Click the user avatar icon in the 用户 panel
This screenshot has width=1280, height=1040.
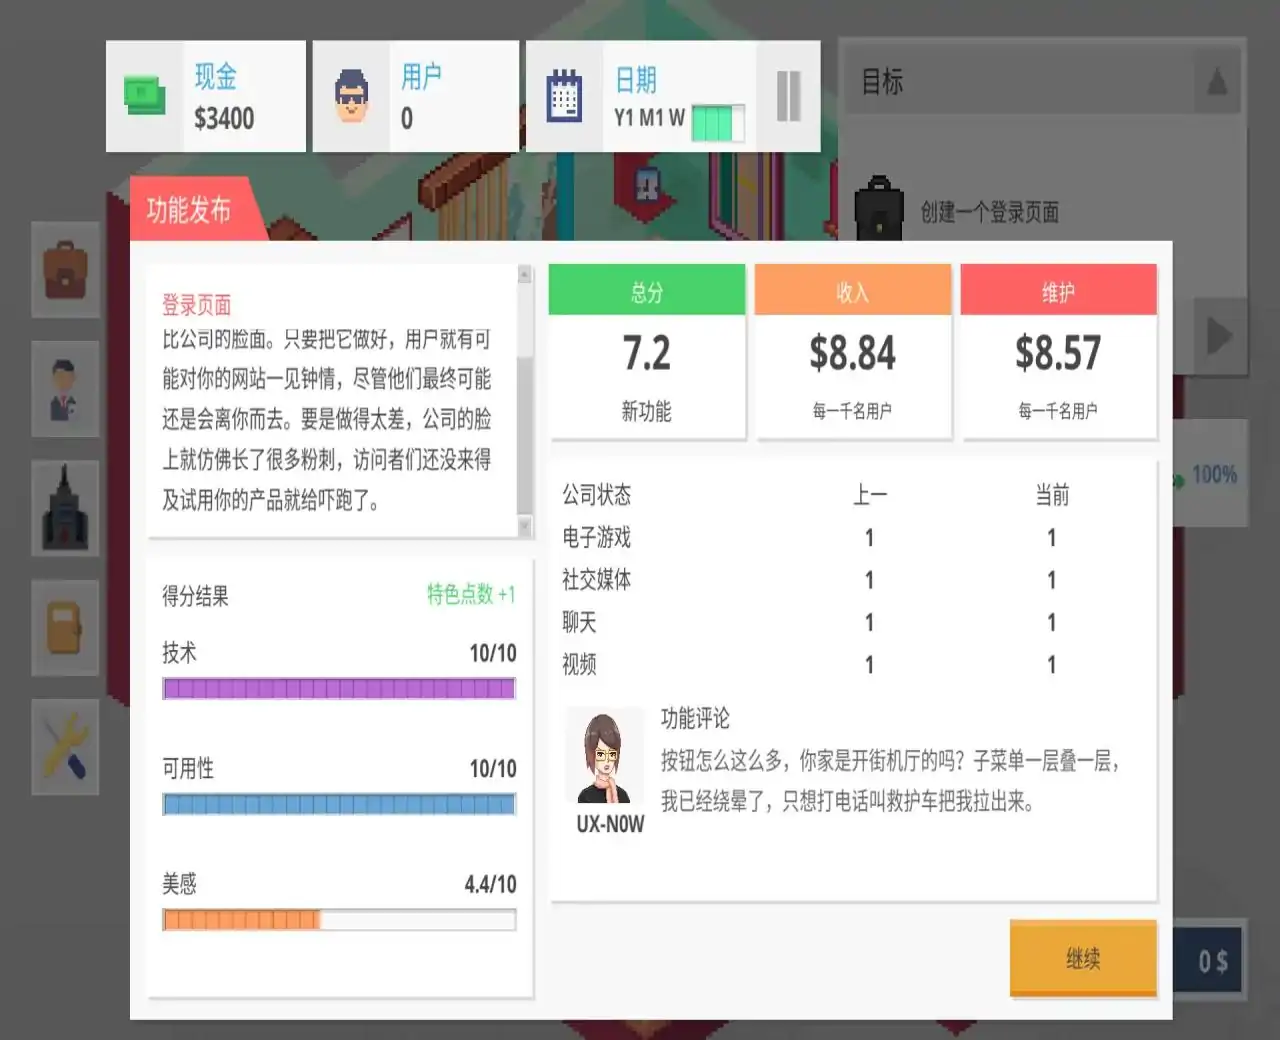point(352,95)
